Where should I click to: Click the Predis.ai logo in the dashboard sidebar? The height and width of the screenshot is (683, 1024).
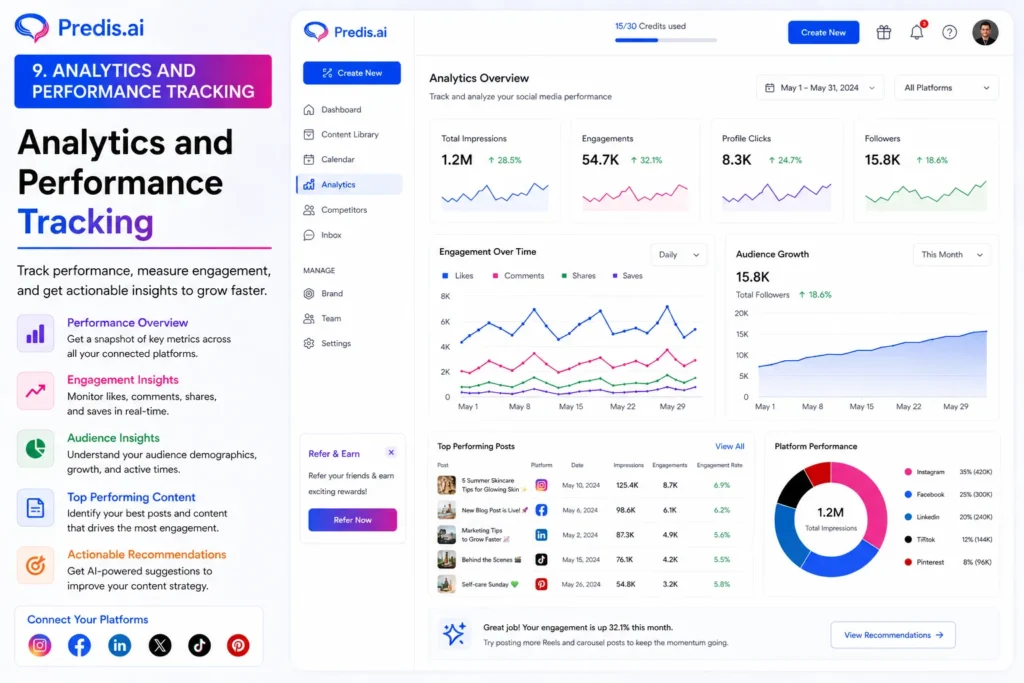click(x=345, y=31)
